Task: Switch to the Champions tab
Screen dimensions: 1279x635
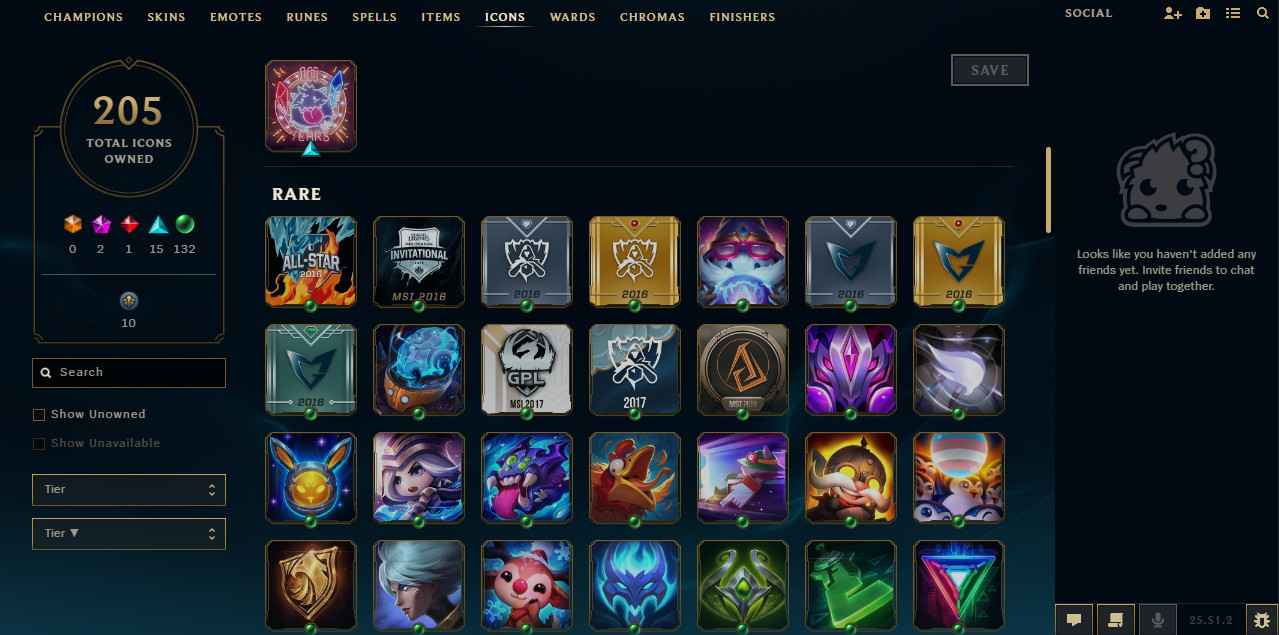Action: 84,17
